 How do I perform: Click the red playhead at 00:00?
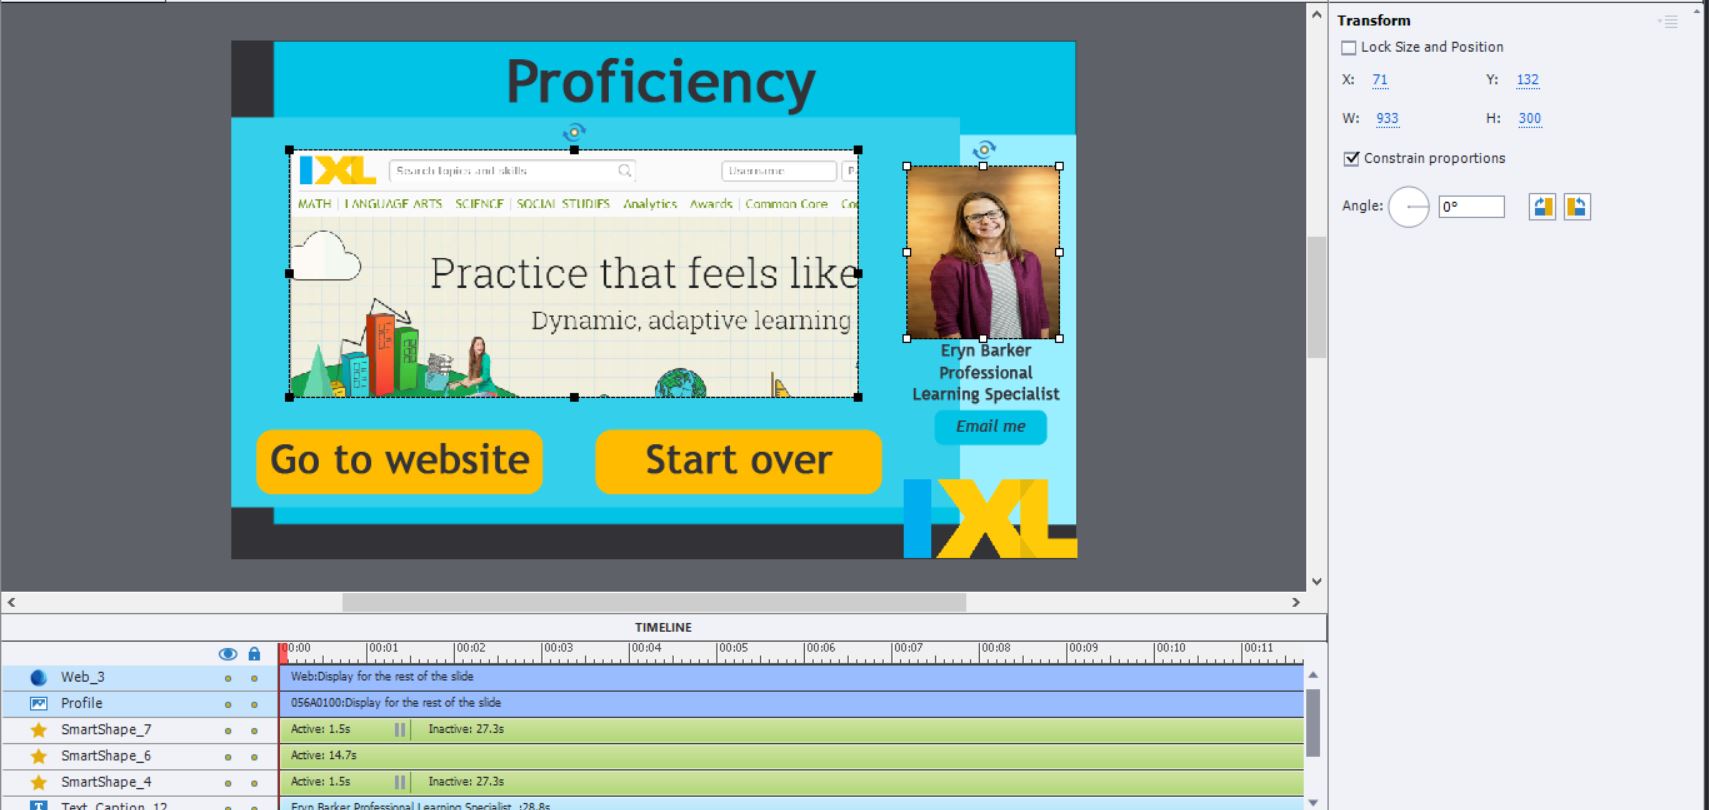coord(284,653)
